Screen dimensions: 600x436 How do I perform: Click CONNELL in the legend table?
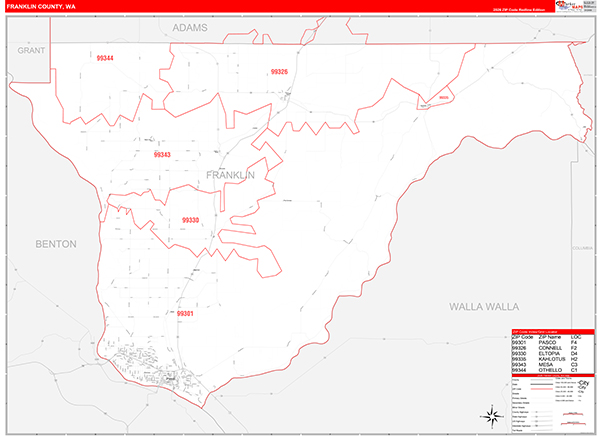(x=550, y=348)
